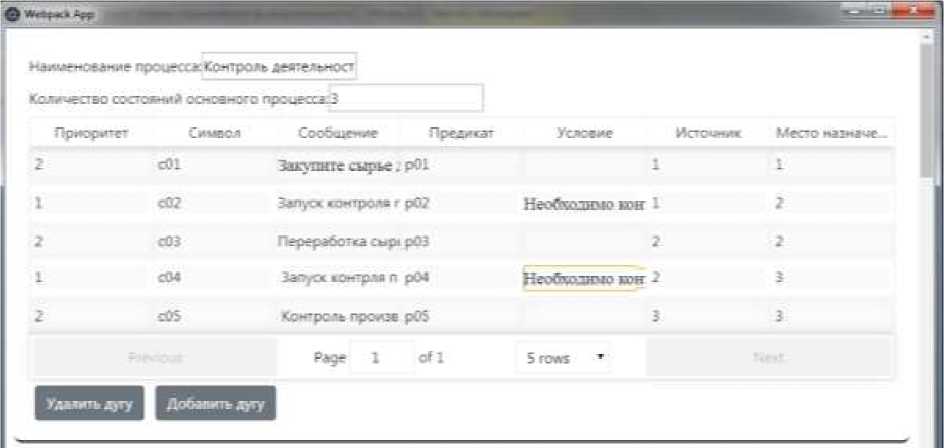Click the priority cell in row c01

click(x=90, y=164)
